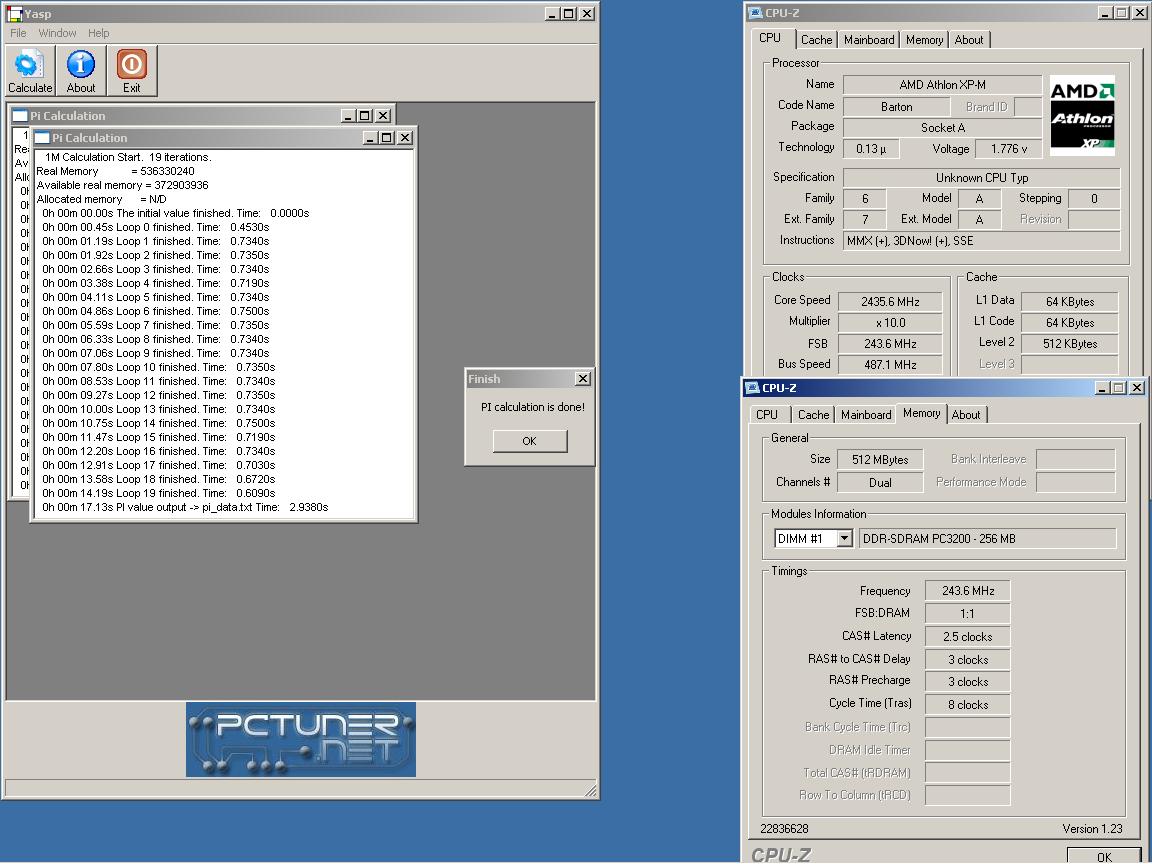The width and height of the screenshot is (1152, 864).
Task: Click the PI value output pi_data.txt line
Action: coord(185,507)
